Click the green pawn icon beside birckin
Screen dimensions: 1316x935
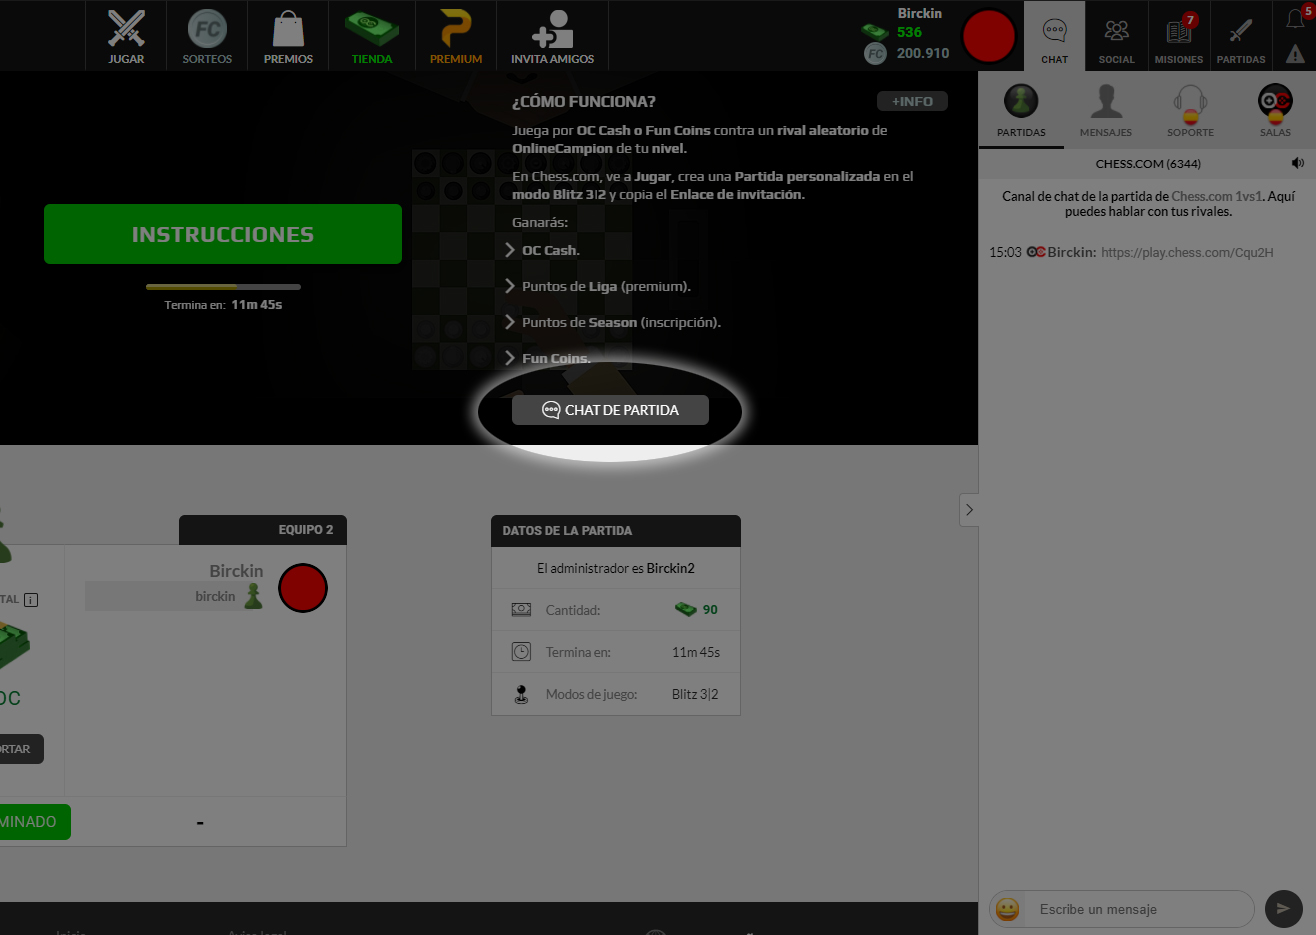tap(254, 596)
